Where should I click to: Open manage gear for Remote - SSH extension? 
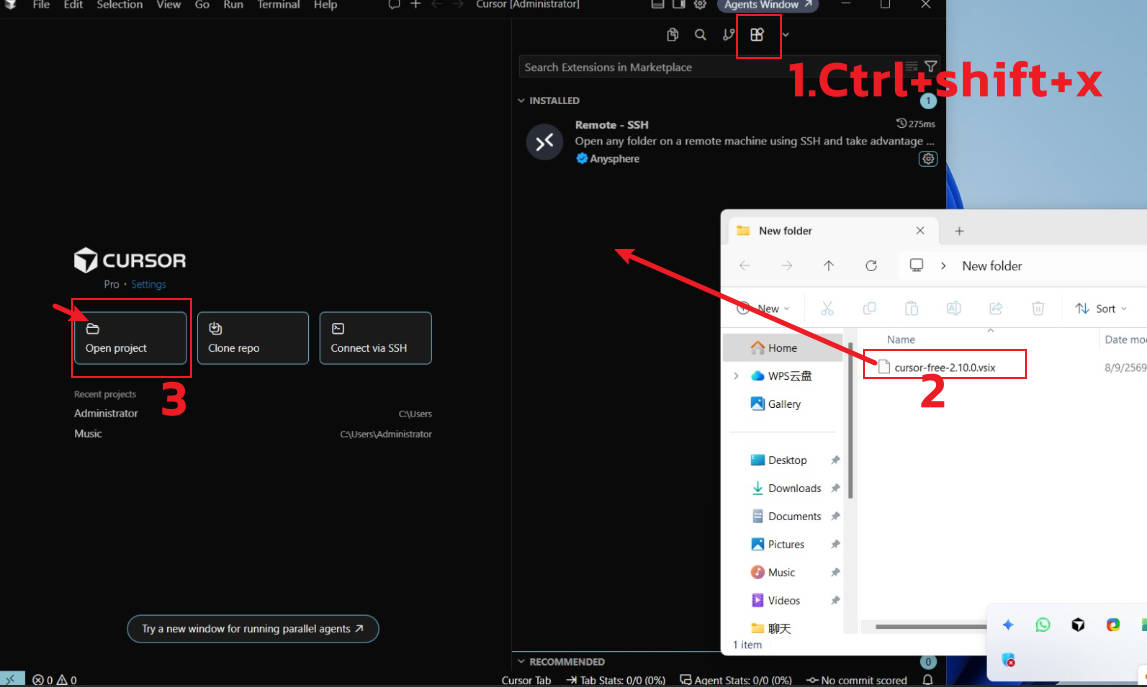928,158
